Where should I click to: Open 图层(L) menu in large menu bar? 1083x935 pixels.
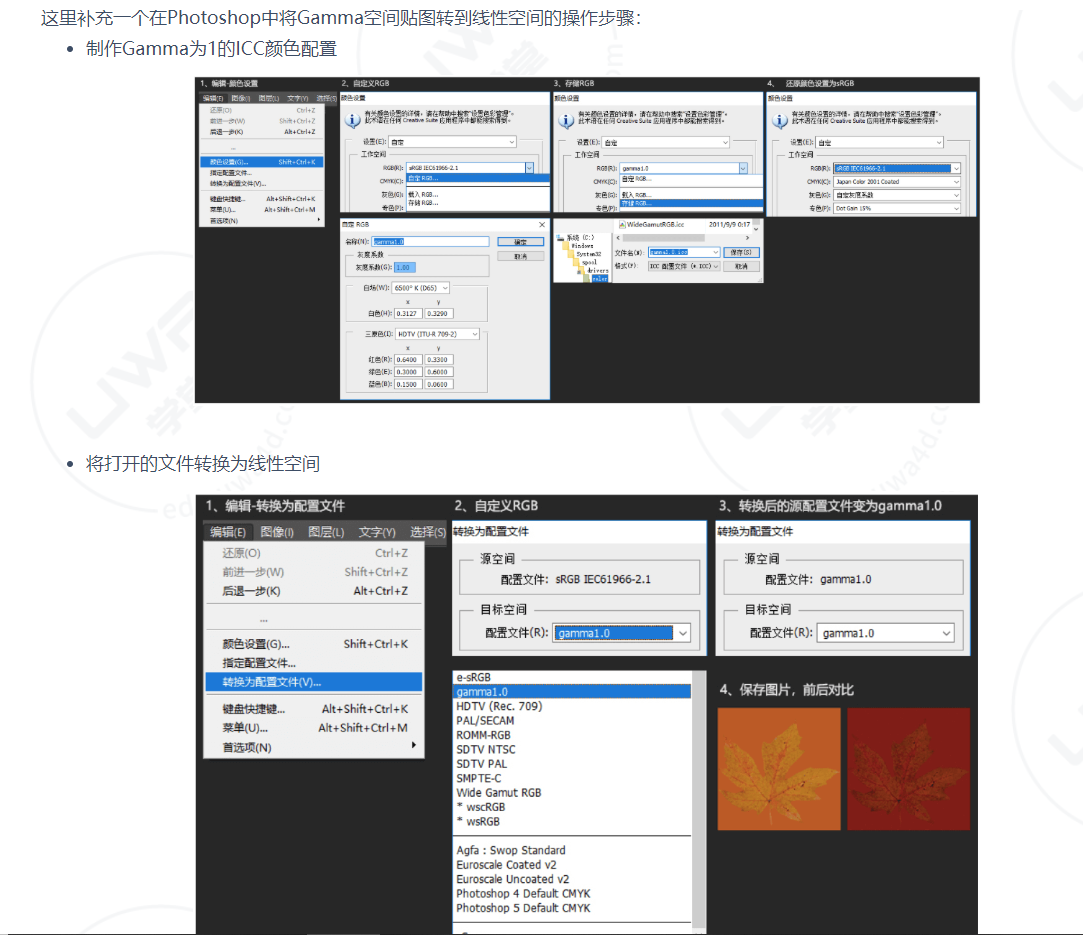coord(326,532)
